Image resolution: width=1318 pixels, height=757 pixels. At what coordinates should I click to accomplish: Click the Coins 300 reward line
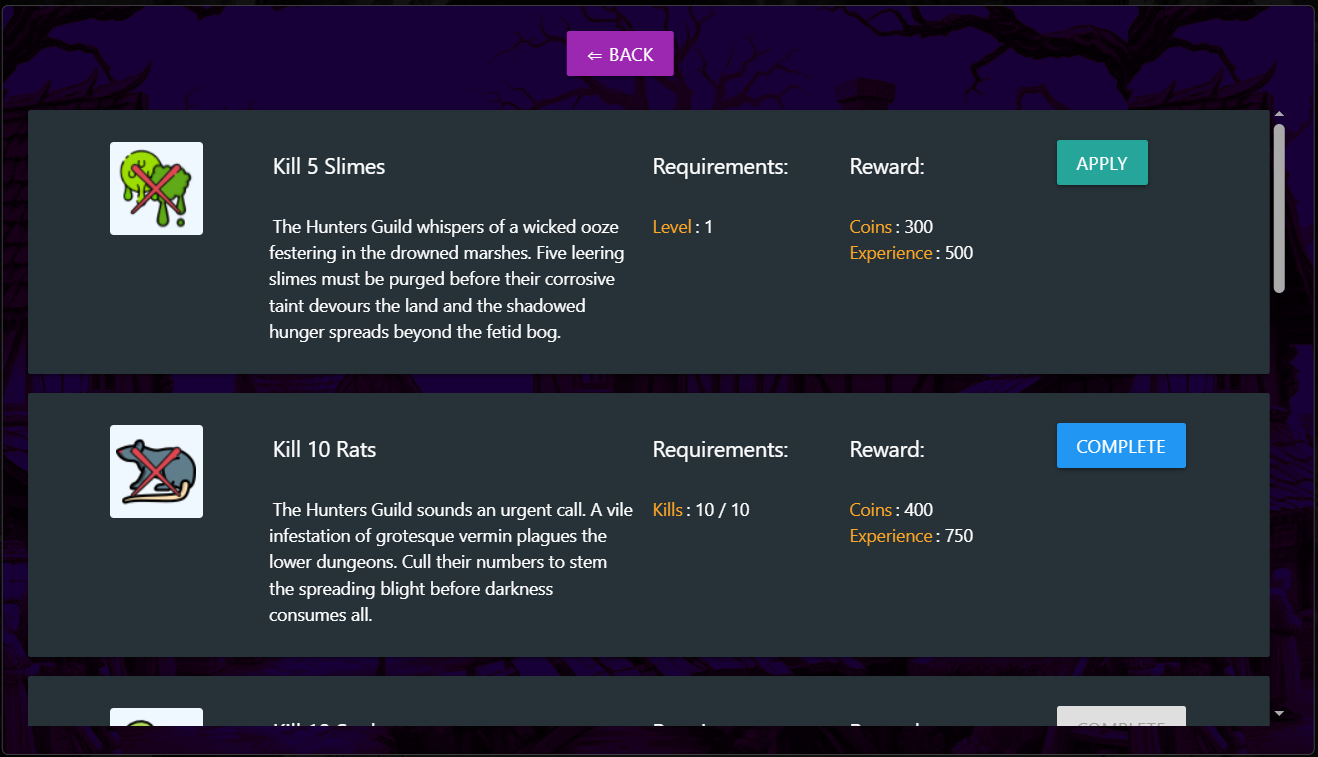coord(891,227)
